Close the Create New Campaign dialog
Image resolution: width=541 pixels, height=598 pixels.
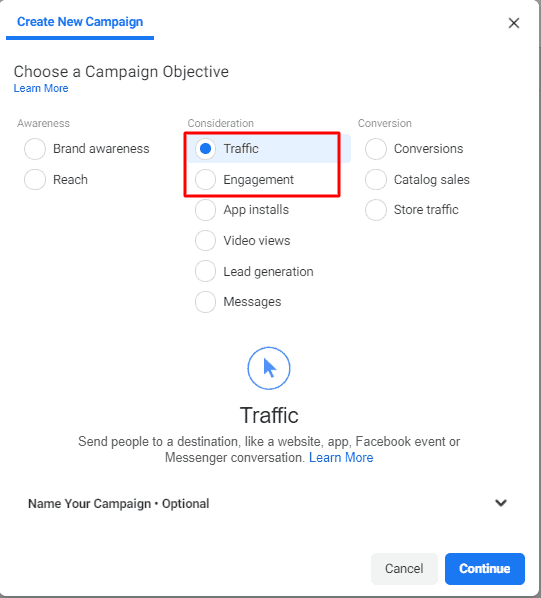(514, 23)
